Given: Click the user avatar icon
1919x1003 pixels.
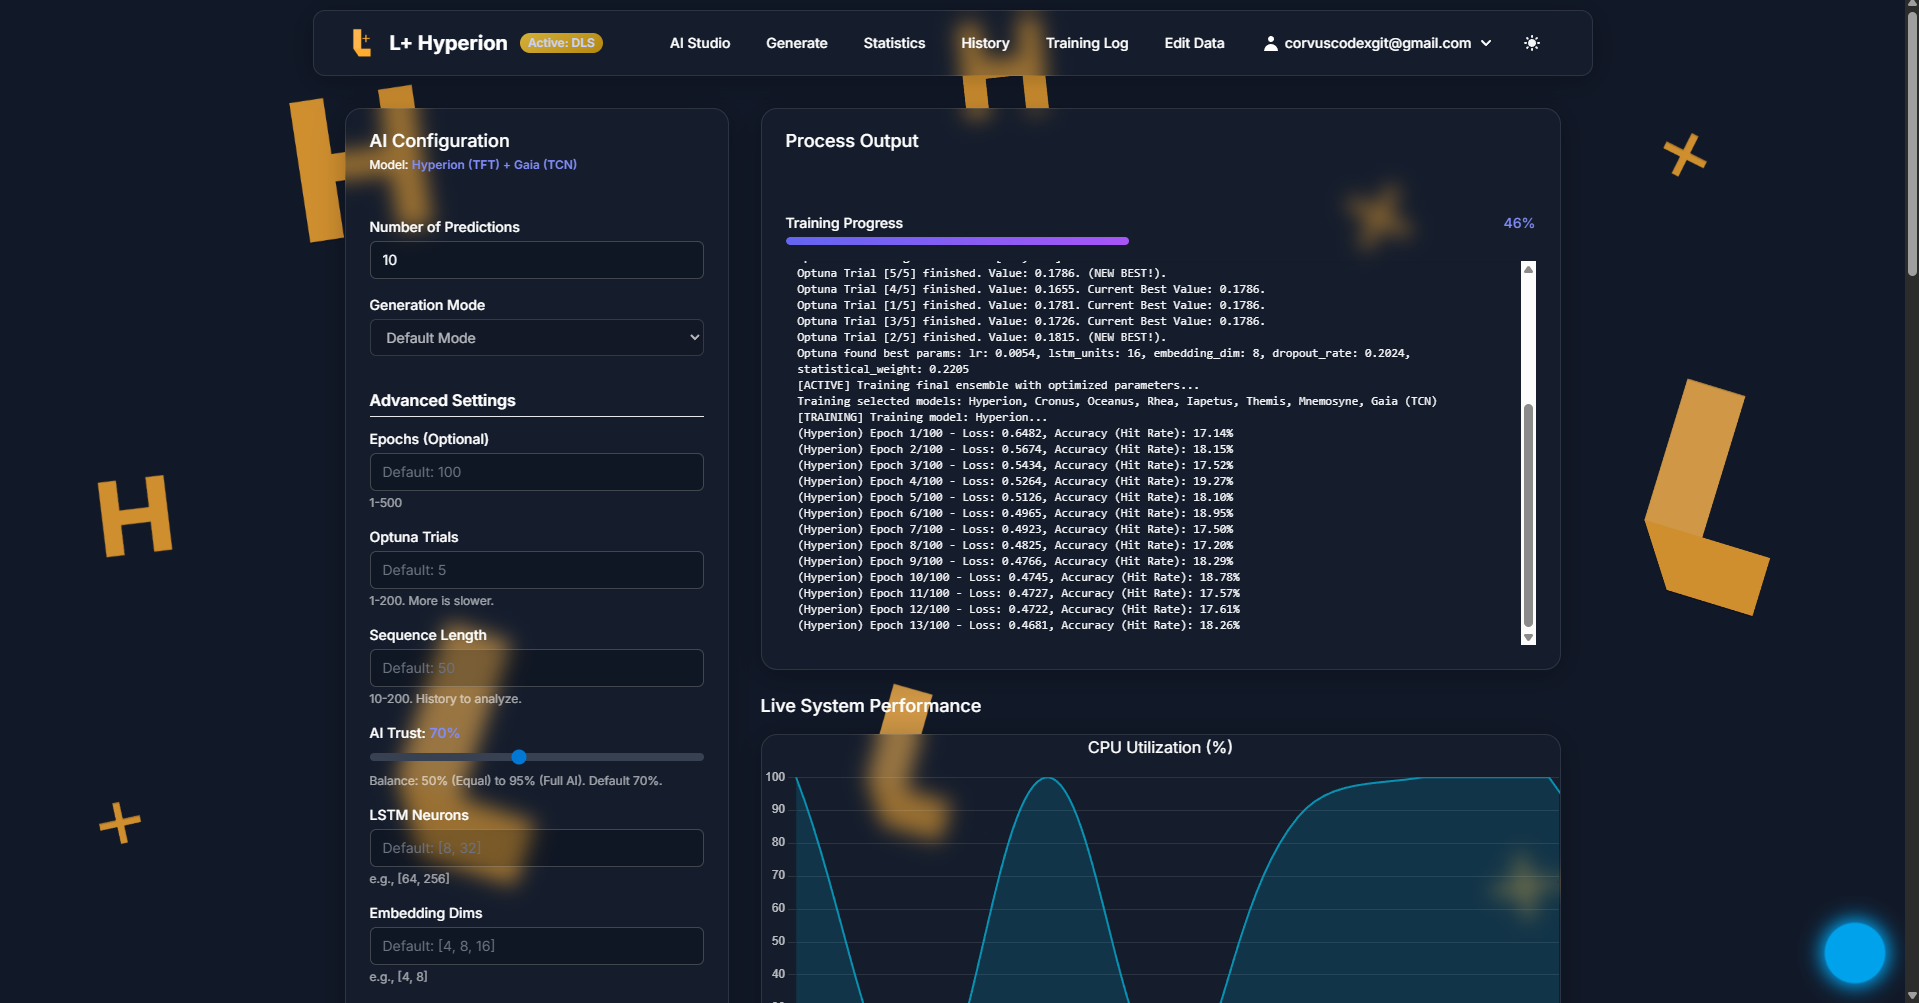Looking at the screenshot, I should 1270,43.
